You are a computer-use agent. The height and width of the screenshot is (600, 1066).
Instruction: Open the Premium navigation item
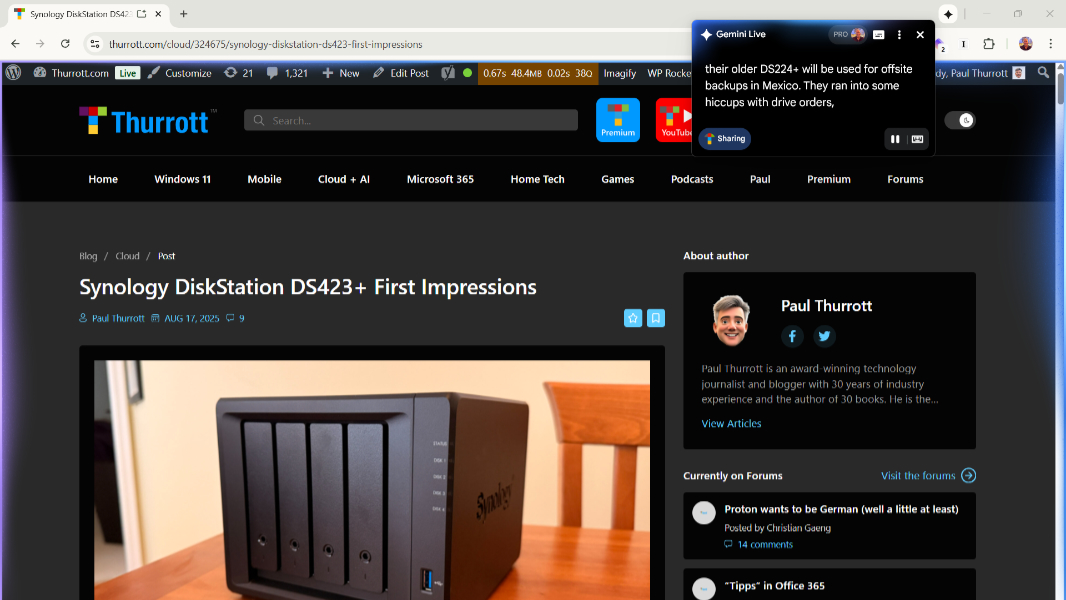pos(829,179)
